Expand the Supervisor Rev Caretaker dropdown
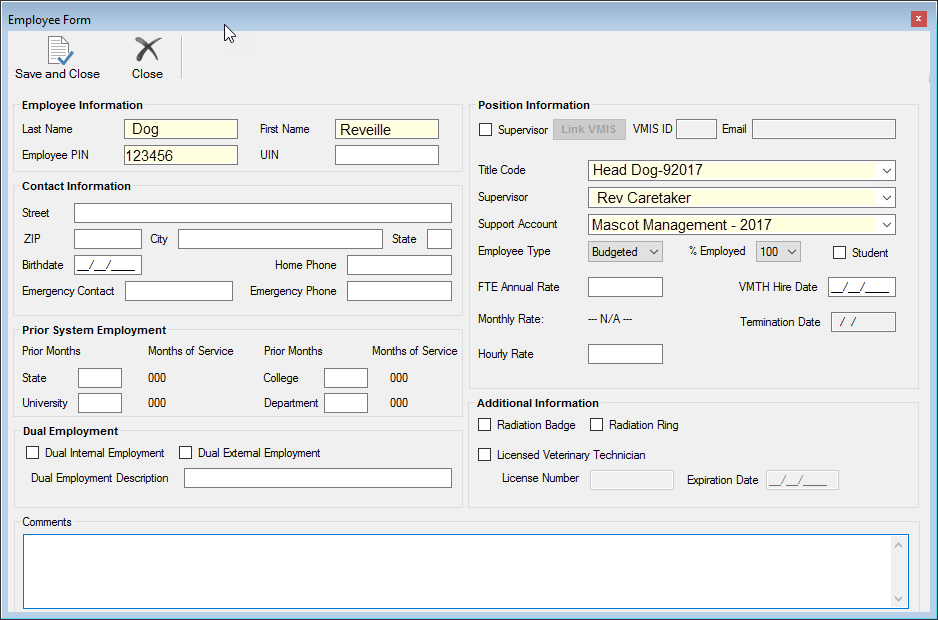This screenshot has width=938, height=620. [x=887, y=197]
